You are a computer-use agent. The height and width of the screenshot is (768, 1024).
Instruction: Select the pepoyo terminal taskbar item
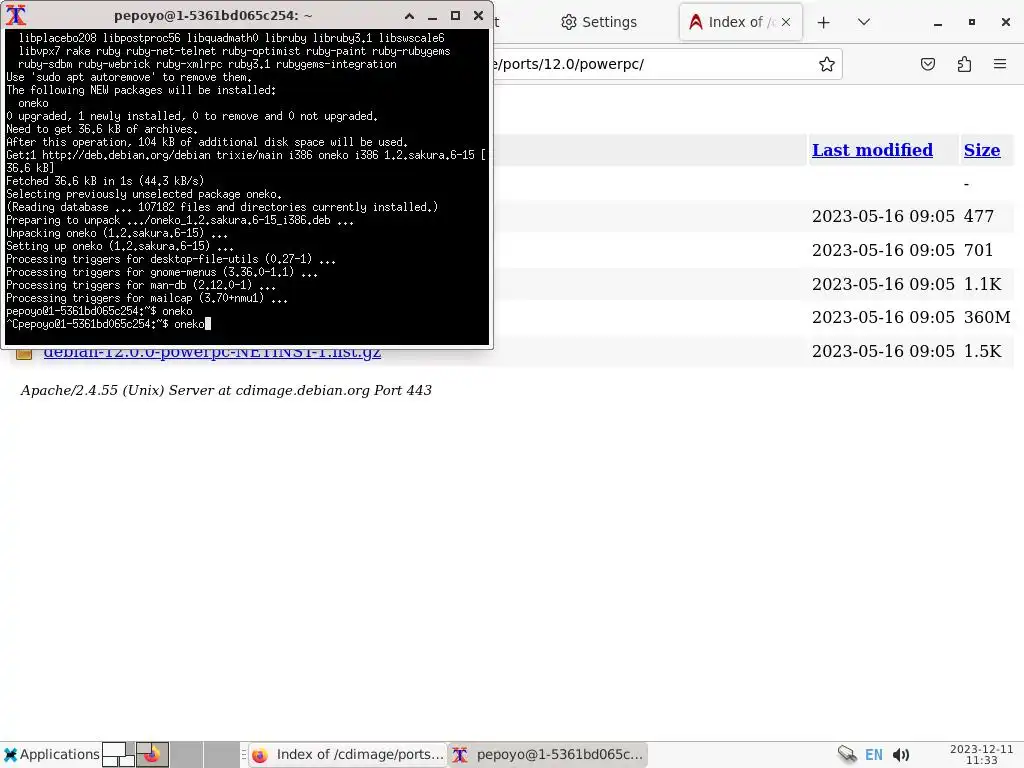pyautogui.click(x=549, y=754)
